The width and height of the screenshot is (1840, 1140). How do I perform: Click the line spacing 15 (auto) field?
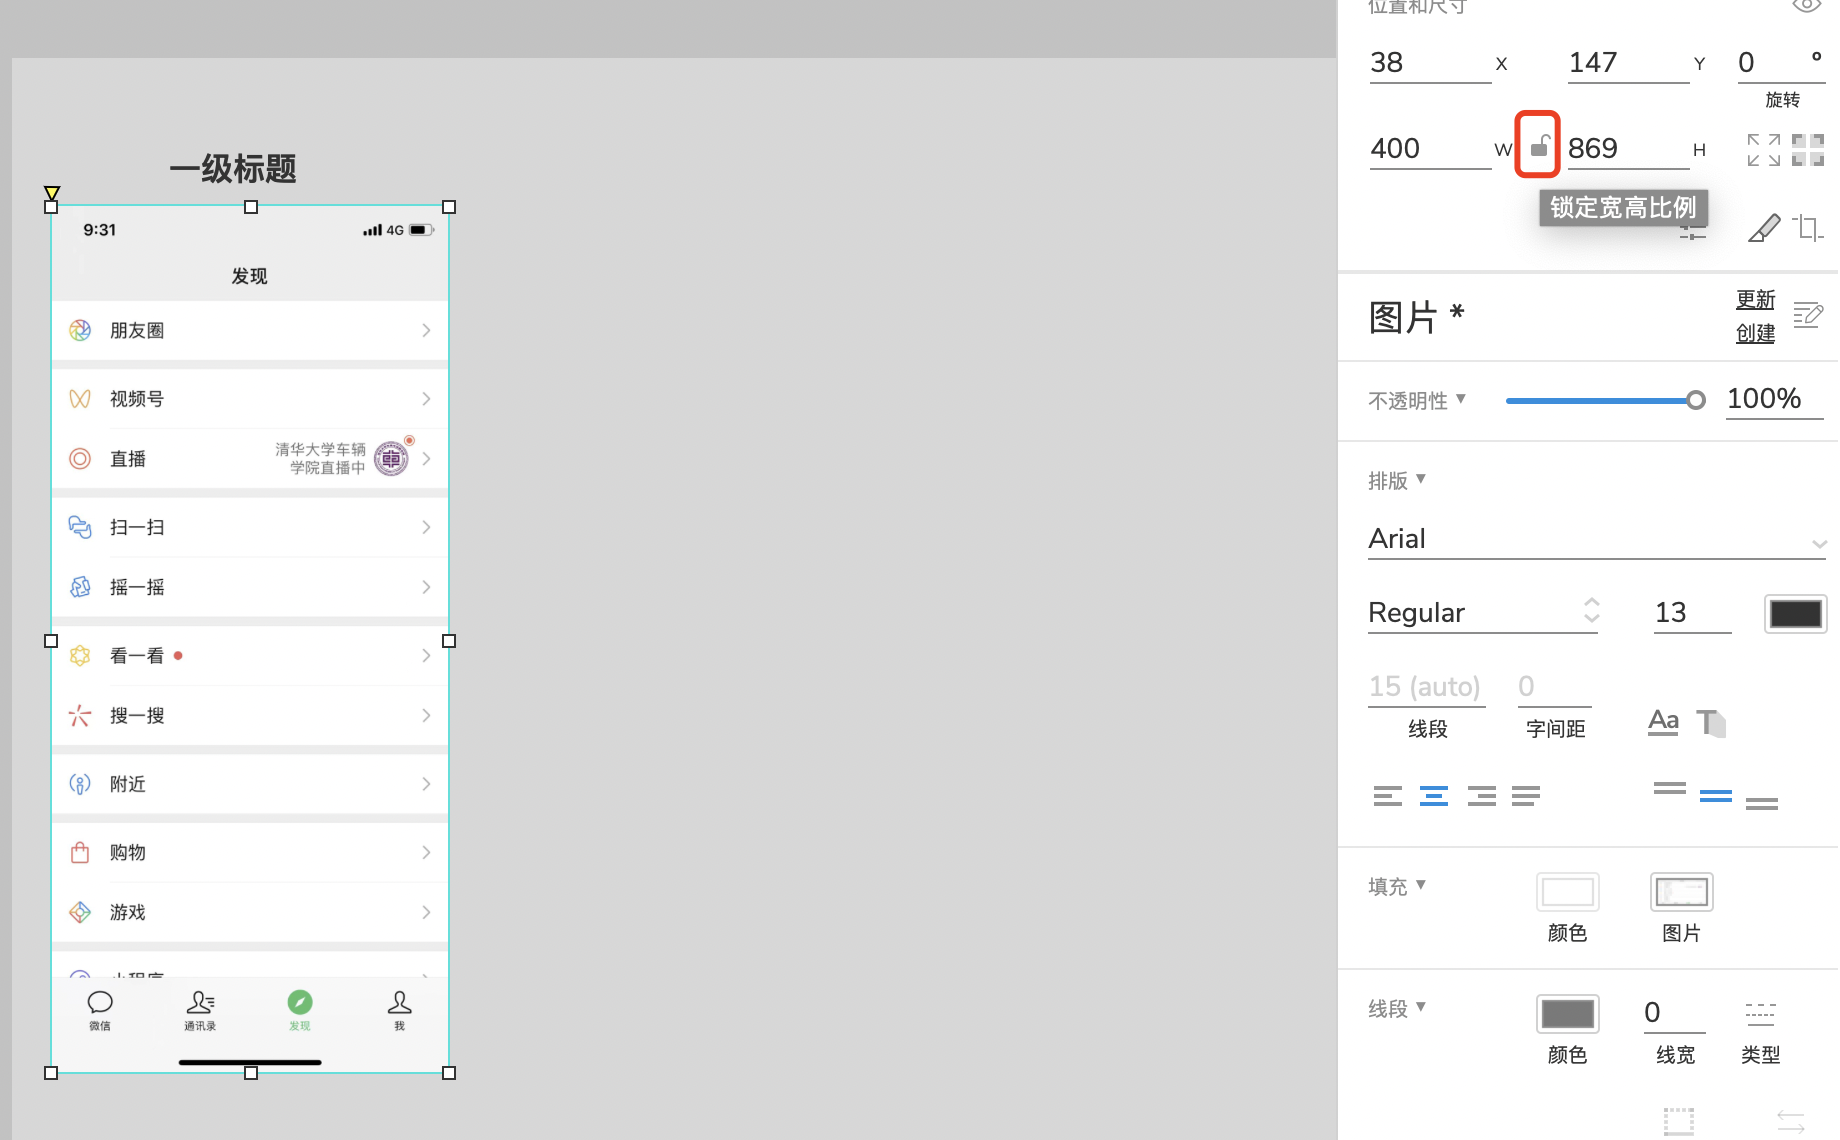[1426, 687]
